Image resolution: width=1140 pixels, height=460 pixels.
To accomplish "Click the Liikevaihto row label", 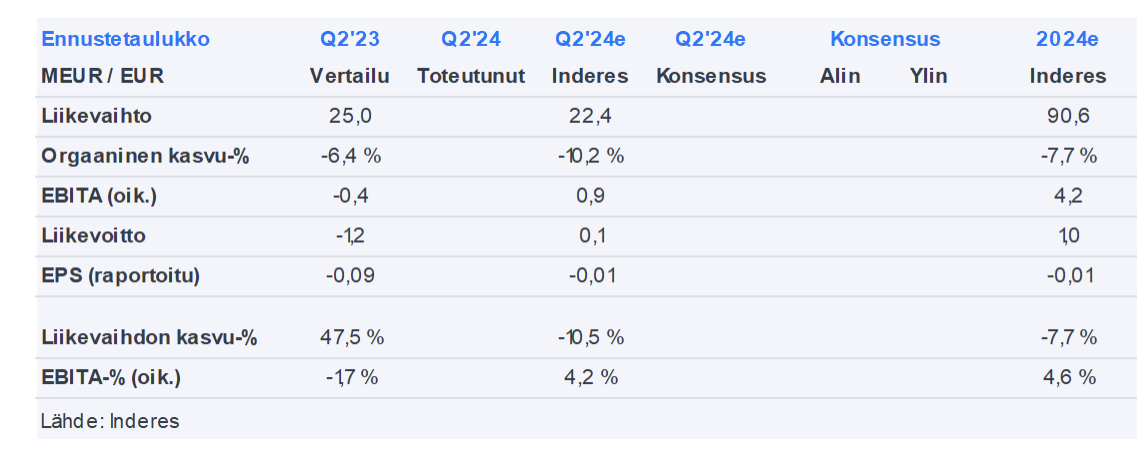I will pos(97,116).
